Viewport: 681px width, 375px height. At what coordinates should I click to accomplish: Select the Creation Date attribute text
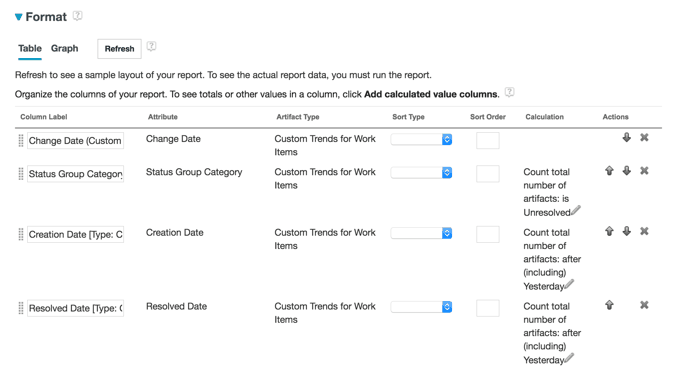[x=175, y=232]
